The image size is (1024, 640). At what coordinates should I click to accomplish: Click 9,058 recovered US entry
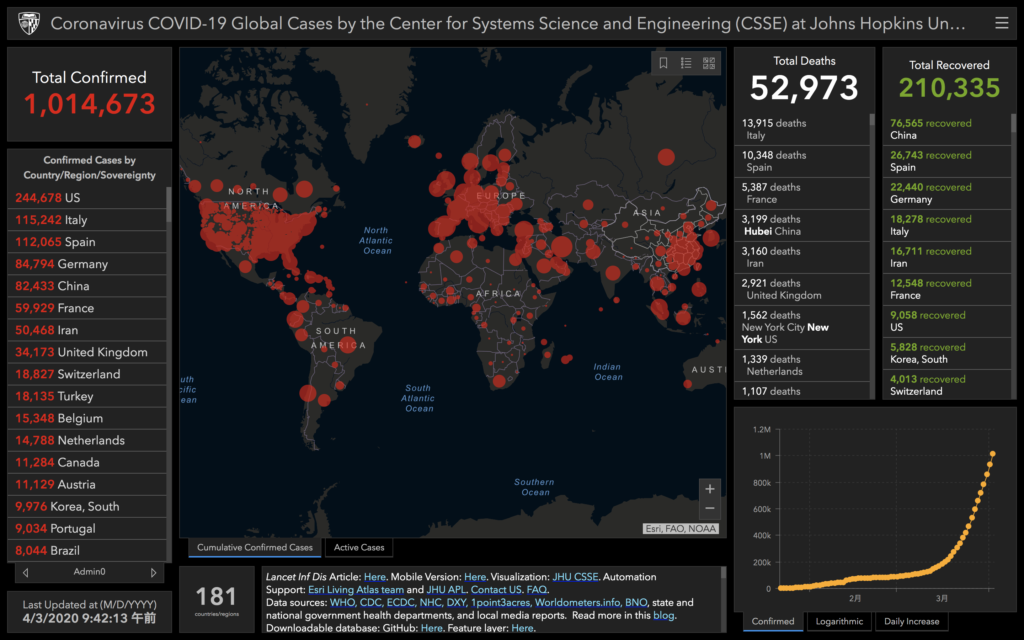coord(946,321)
